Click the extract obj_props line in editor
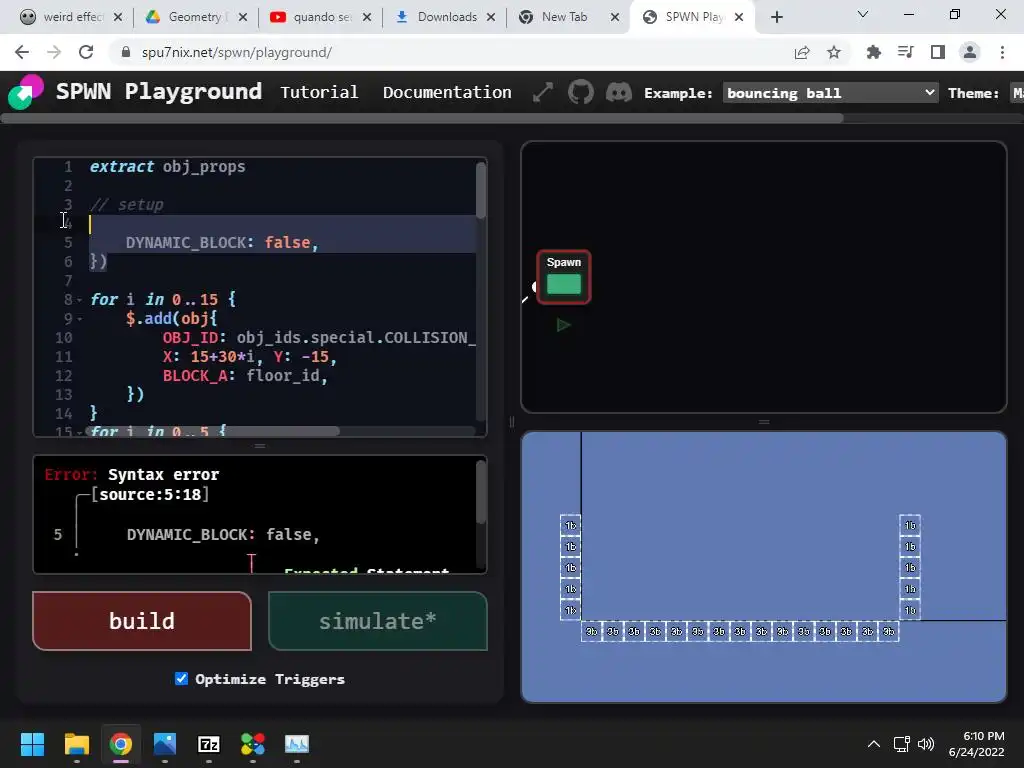This screenshot has height=768, width=1024. coord(167,167)
